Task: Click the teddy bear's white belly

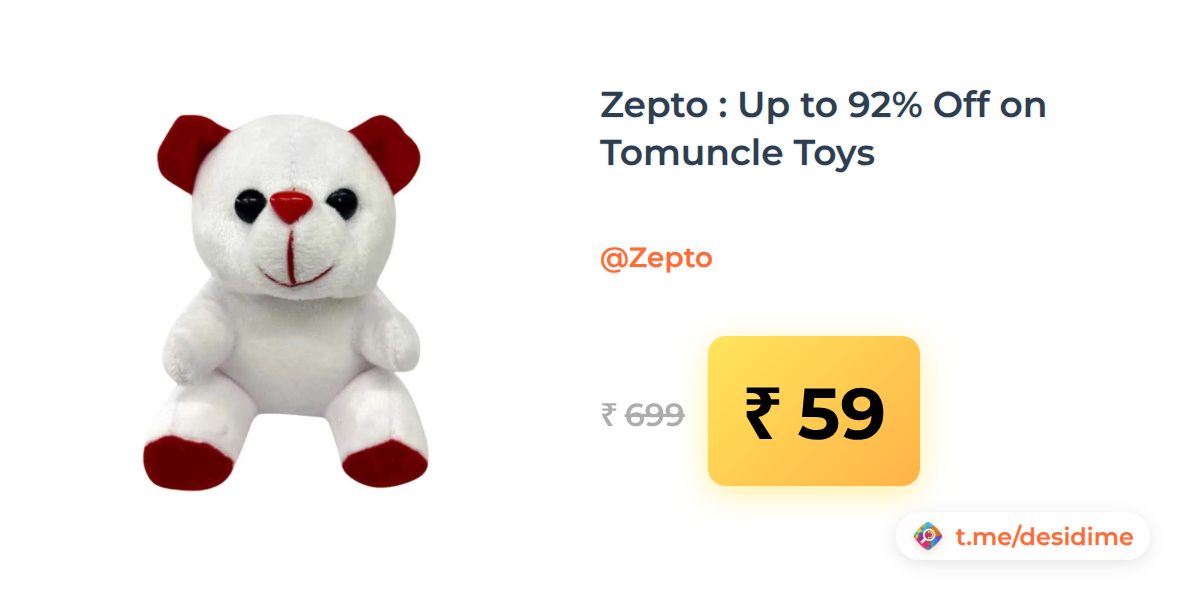Action: pos(289,350)
